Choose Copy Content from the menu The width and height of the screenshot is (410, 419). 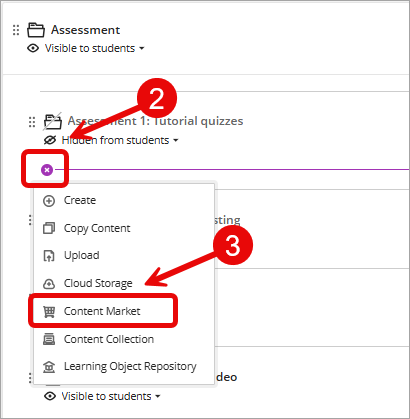tap(97, 228)
